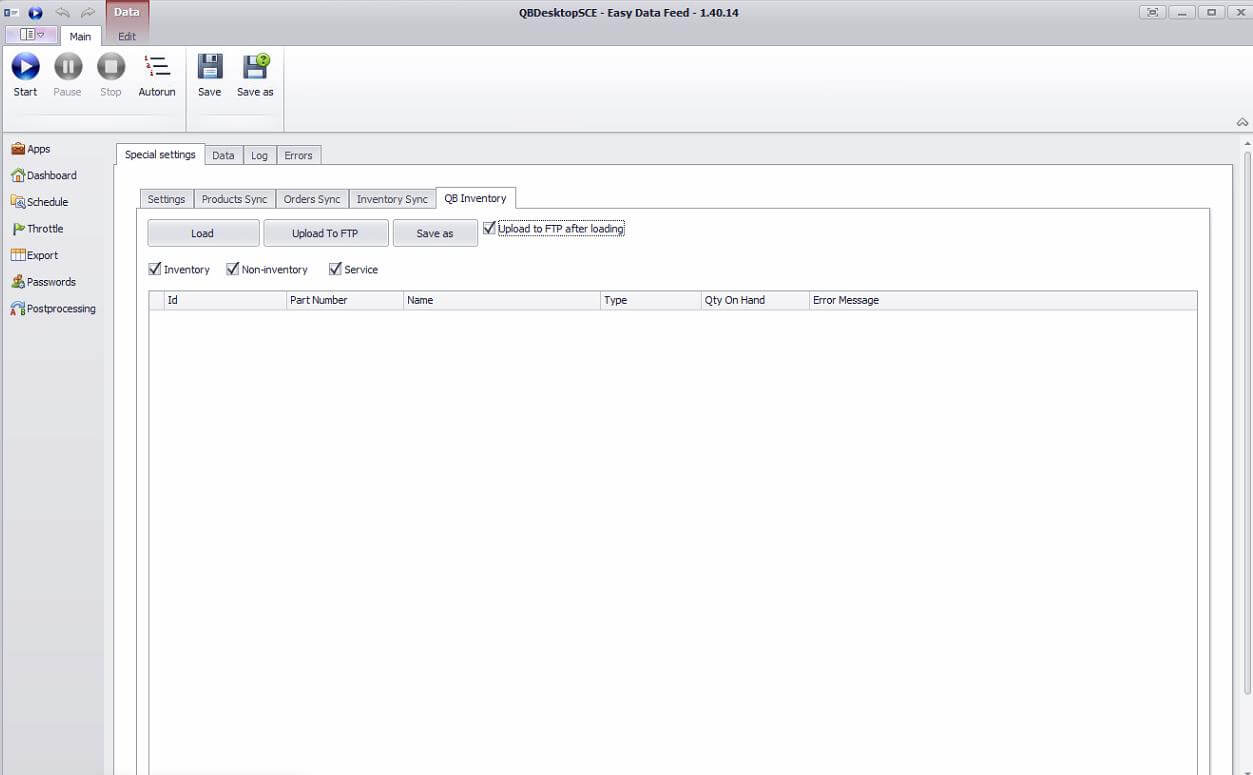Go to Dashboard in the sidebar
This screenshot has height=775, width=1253.
(x=44, y=175)
